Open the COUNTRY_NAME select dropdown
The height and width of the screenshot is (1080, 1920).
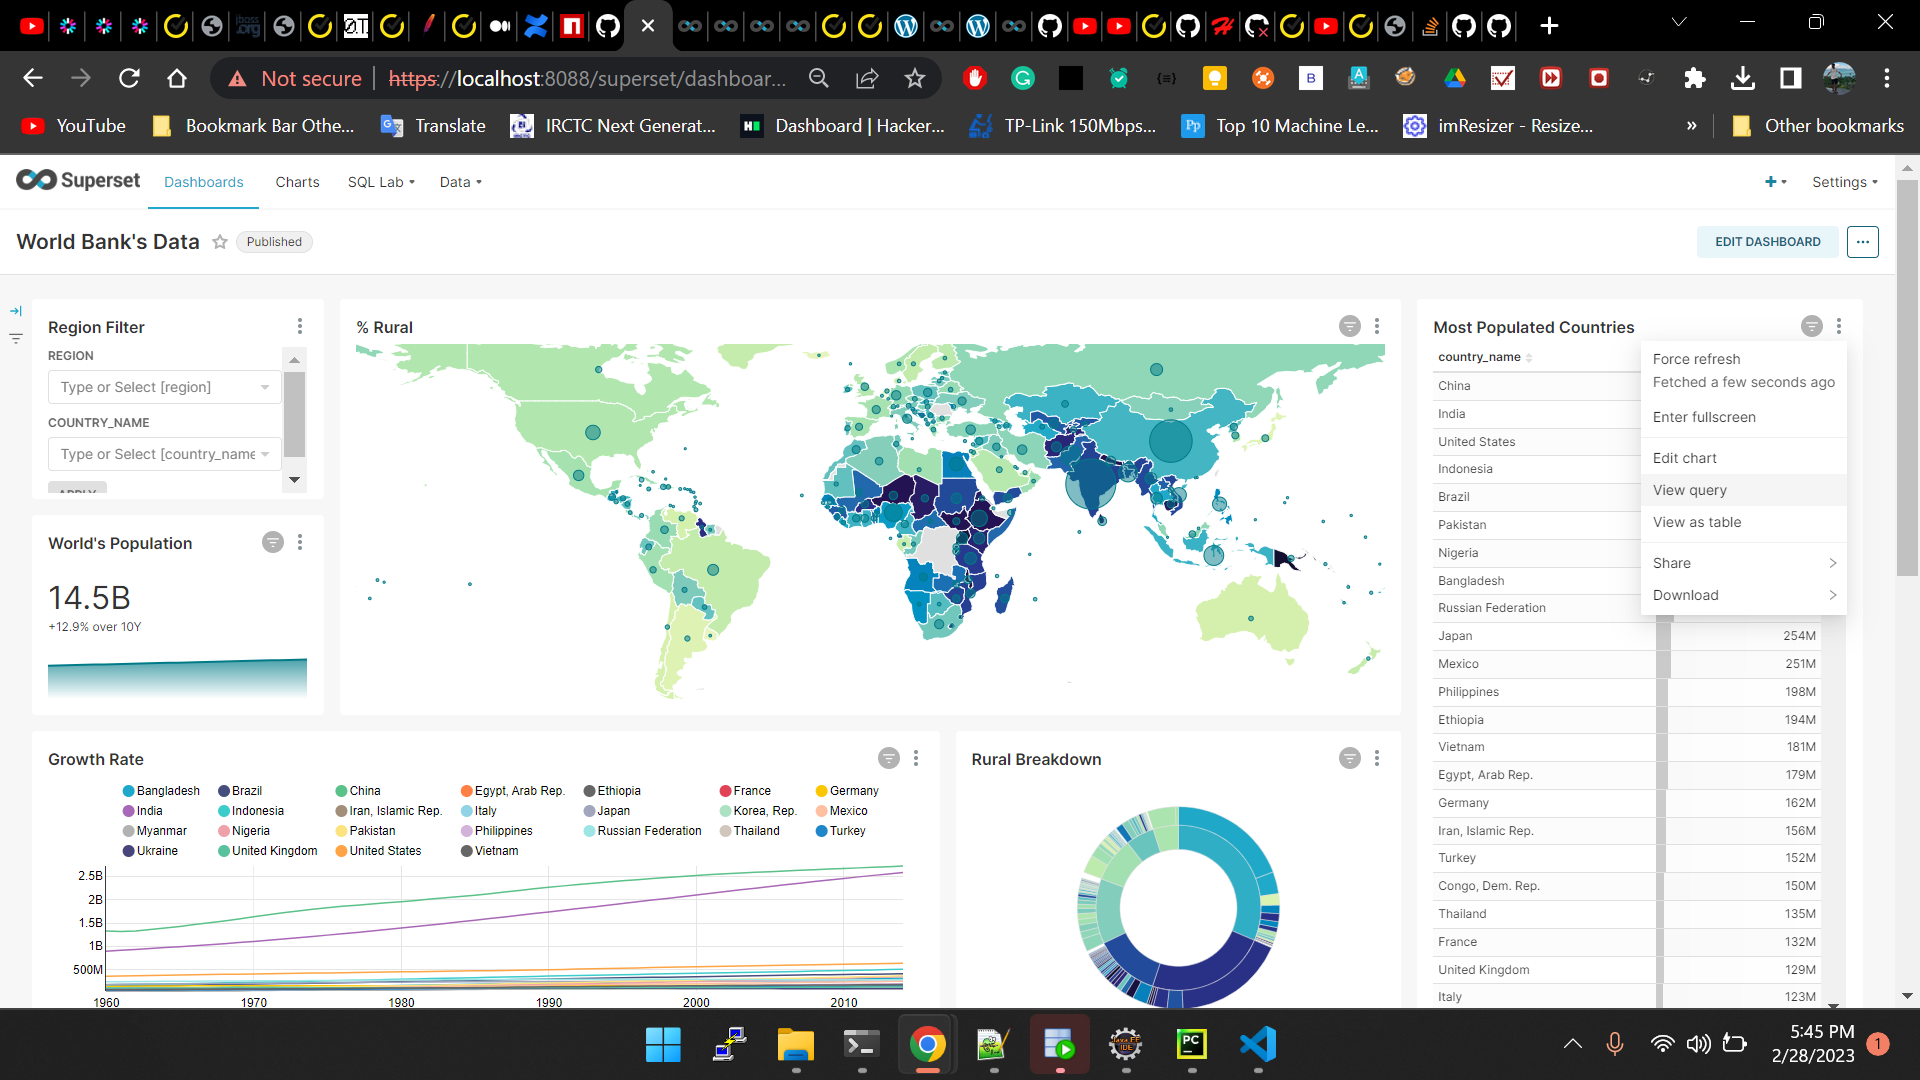[x=164, y=454]
